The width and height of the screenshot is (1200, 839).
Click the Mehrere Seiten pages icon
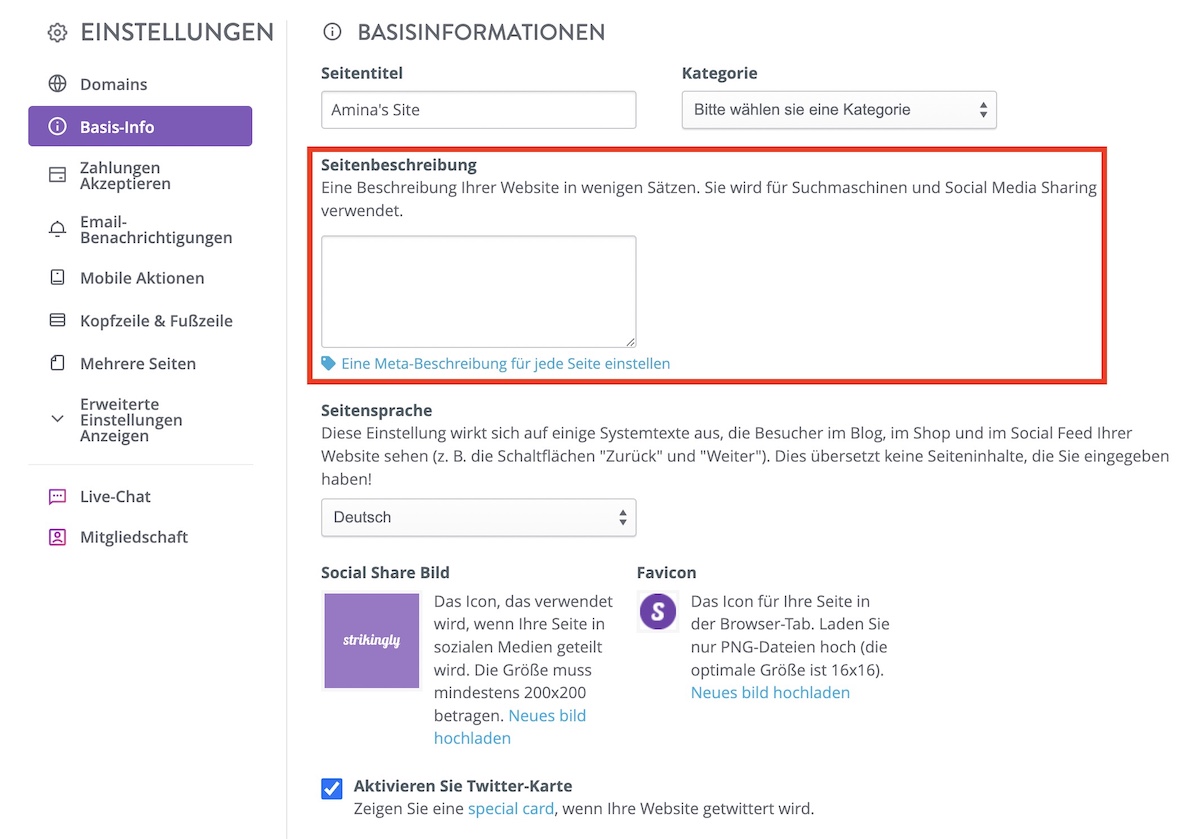[x=58, y=363]
